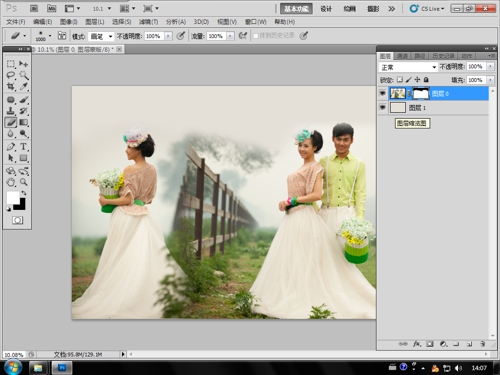
Task: Select the Gradient tool
Action: click(23, 122)
